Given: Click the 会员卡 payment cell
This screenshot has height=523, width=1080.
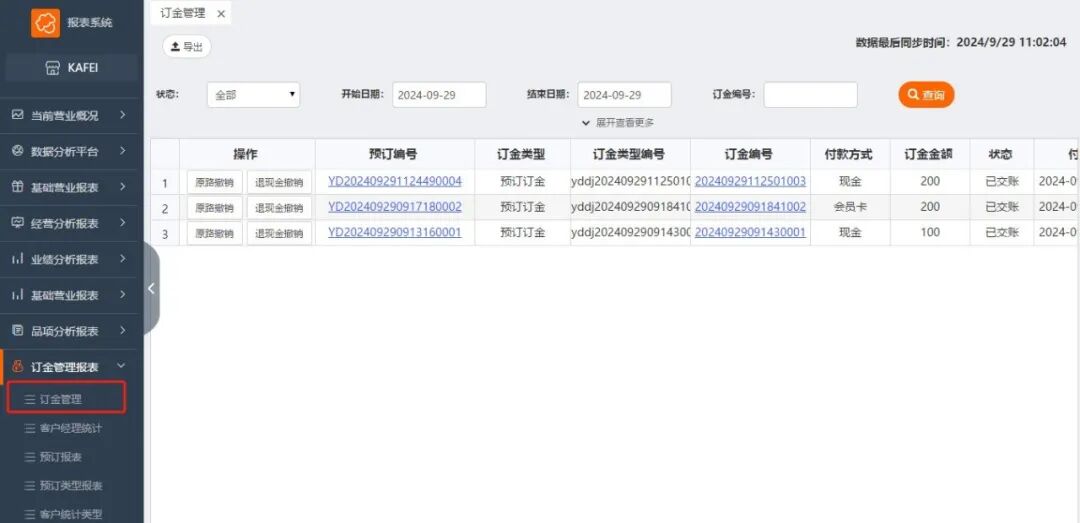Looking at the screenshot, I should 850,207.
